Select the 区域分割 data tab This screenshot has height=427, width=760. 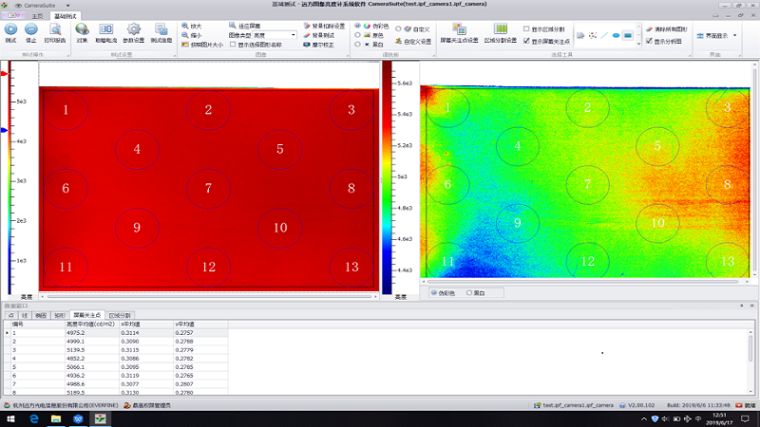click(x=119, y=314)
